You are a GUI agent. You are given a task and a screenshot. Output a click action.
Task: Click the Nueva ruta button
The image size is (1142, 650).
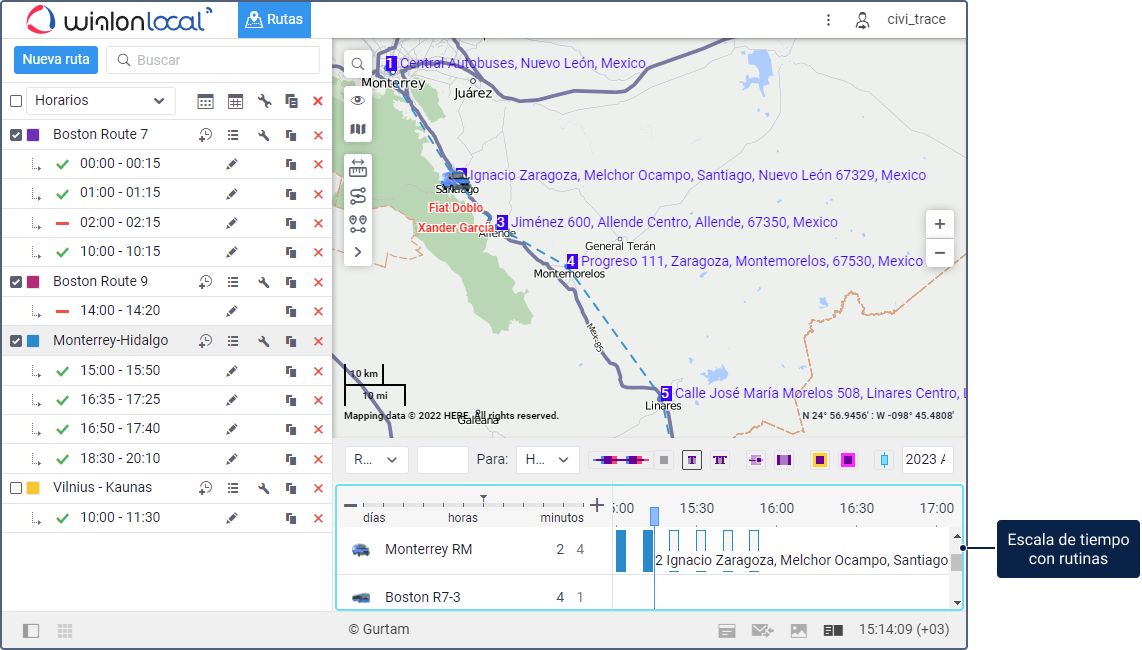tap(56, 60)
